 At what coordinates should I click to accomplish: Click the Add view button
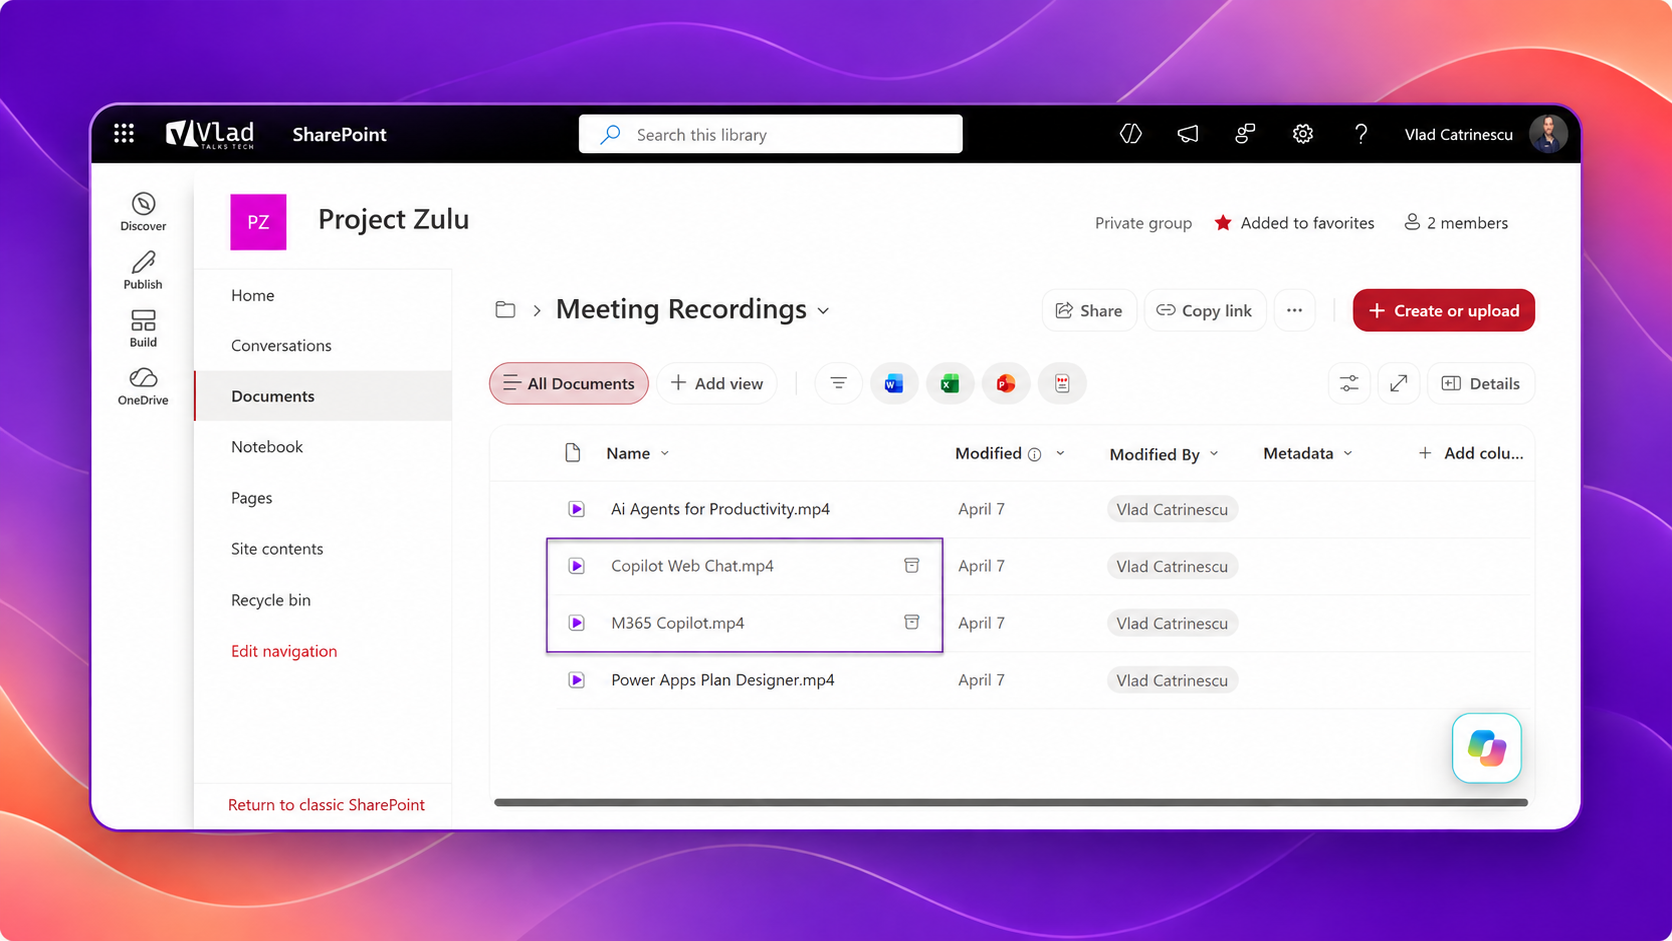coord(717,383)
